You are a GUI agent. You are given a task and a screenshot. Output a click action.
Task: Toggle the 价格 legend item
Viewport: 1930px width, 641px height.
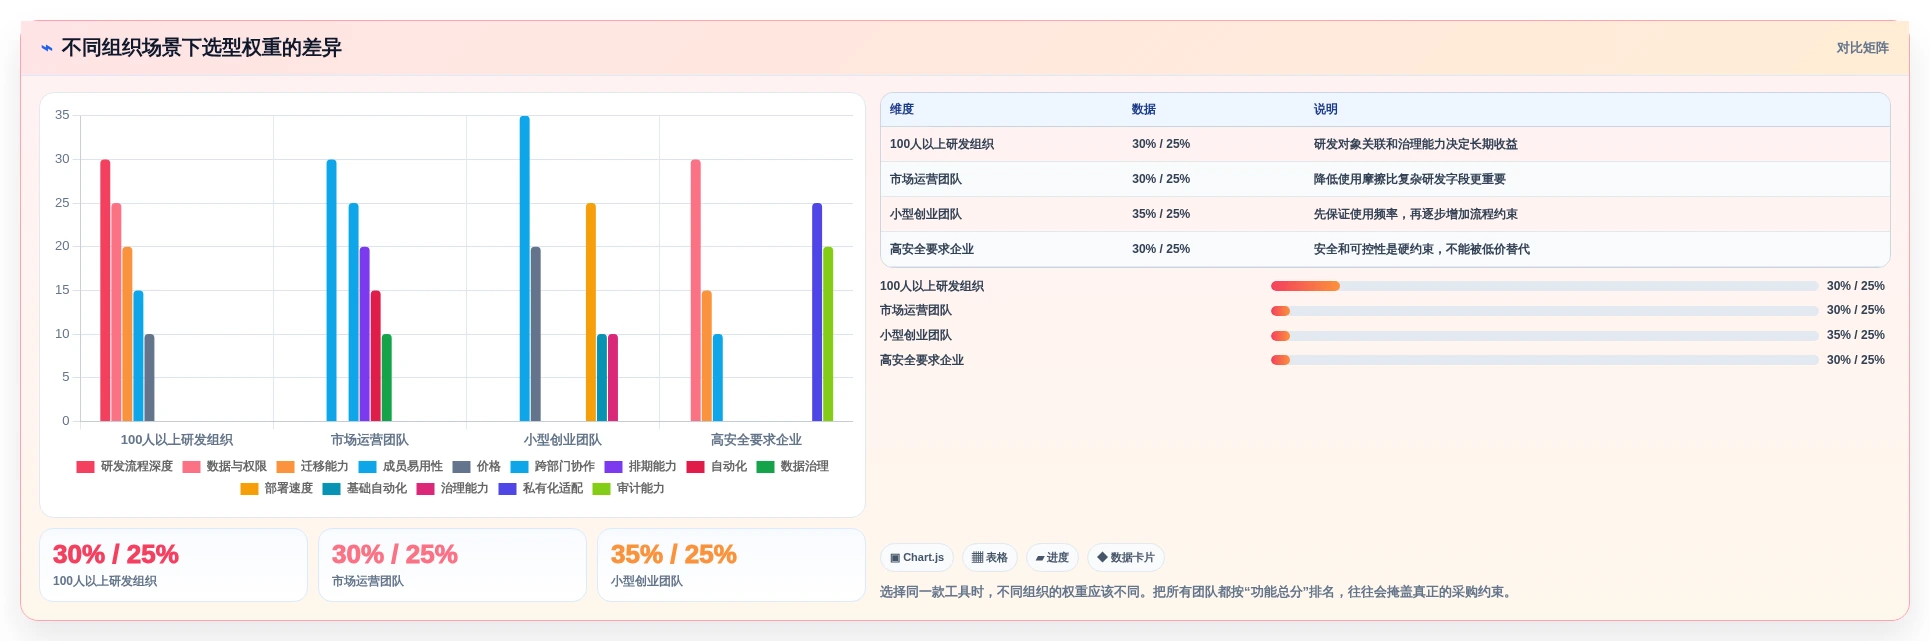(x=477, y=466)
